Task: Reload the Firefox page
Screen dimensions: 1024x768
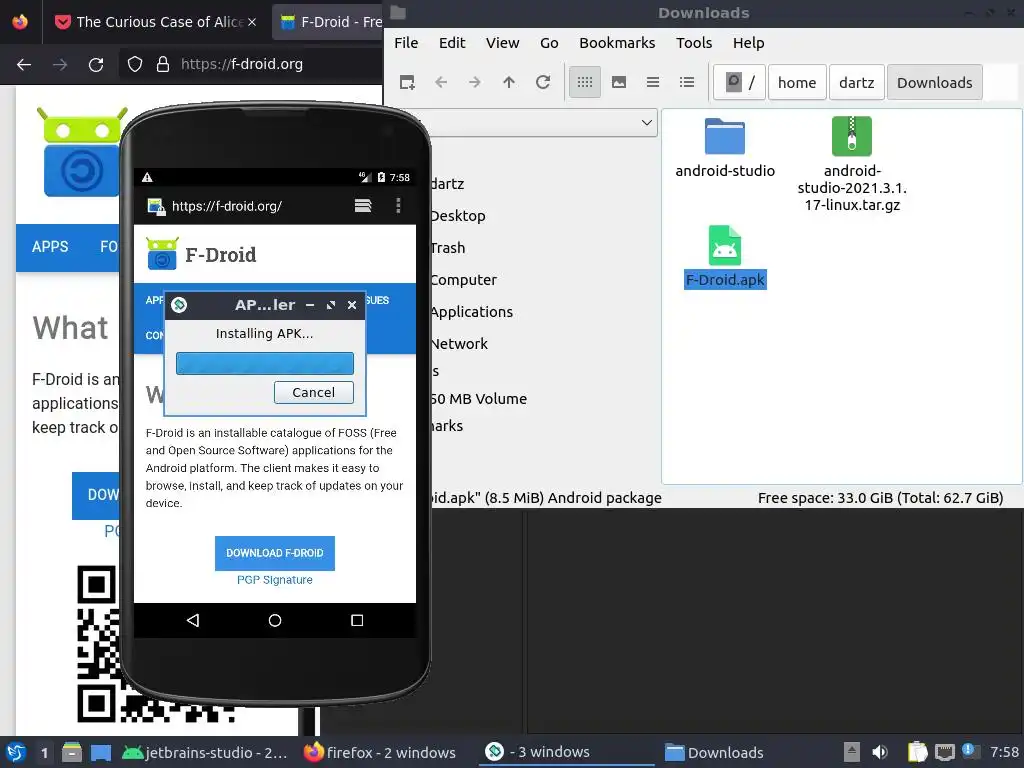Action: 96,64
